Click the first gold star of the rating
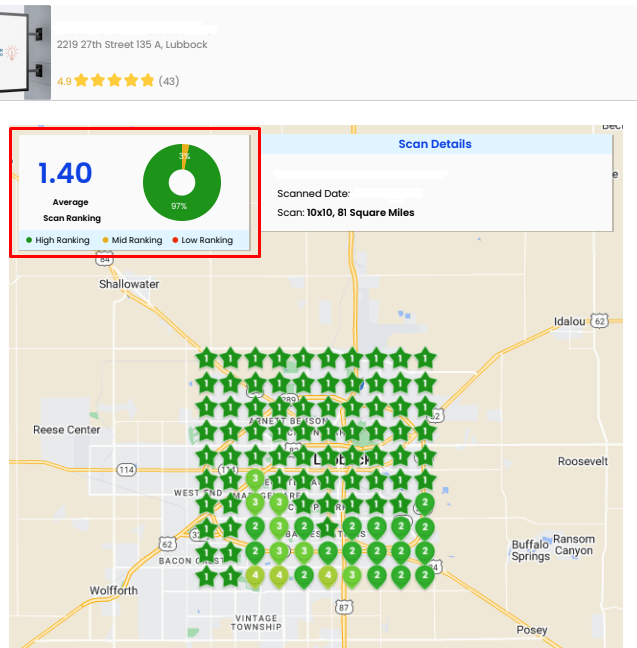 (x=81, y=80)
